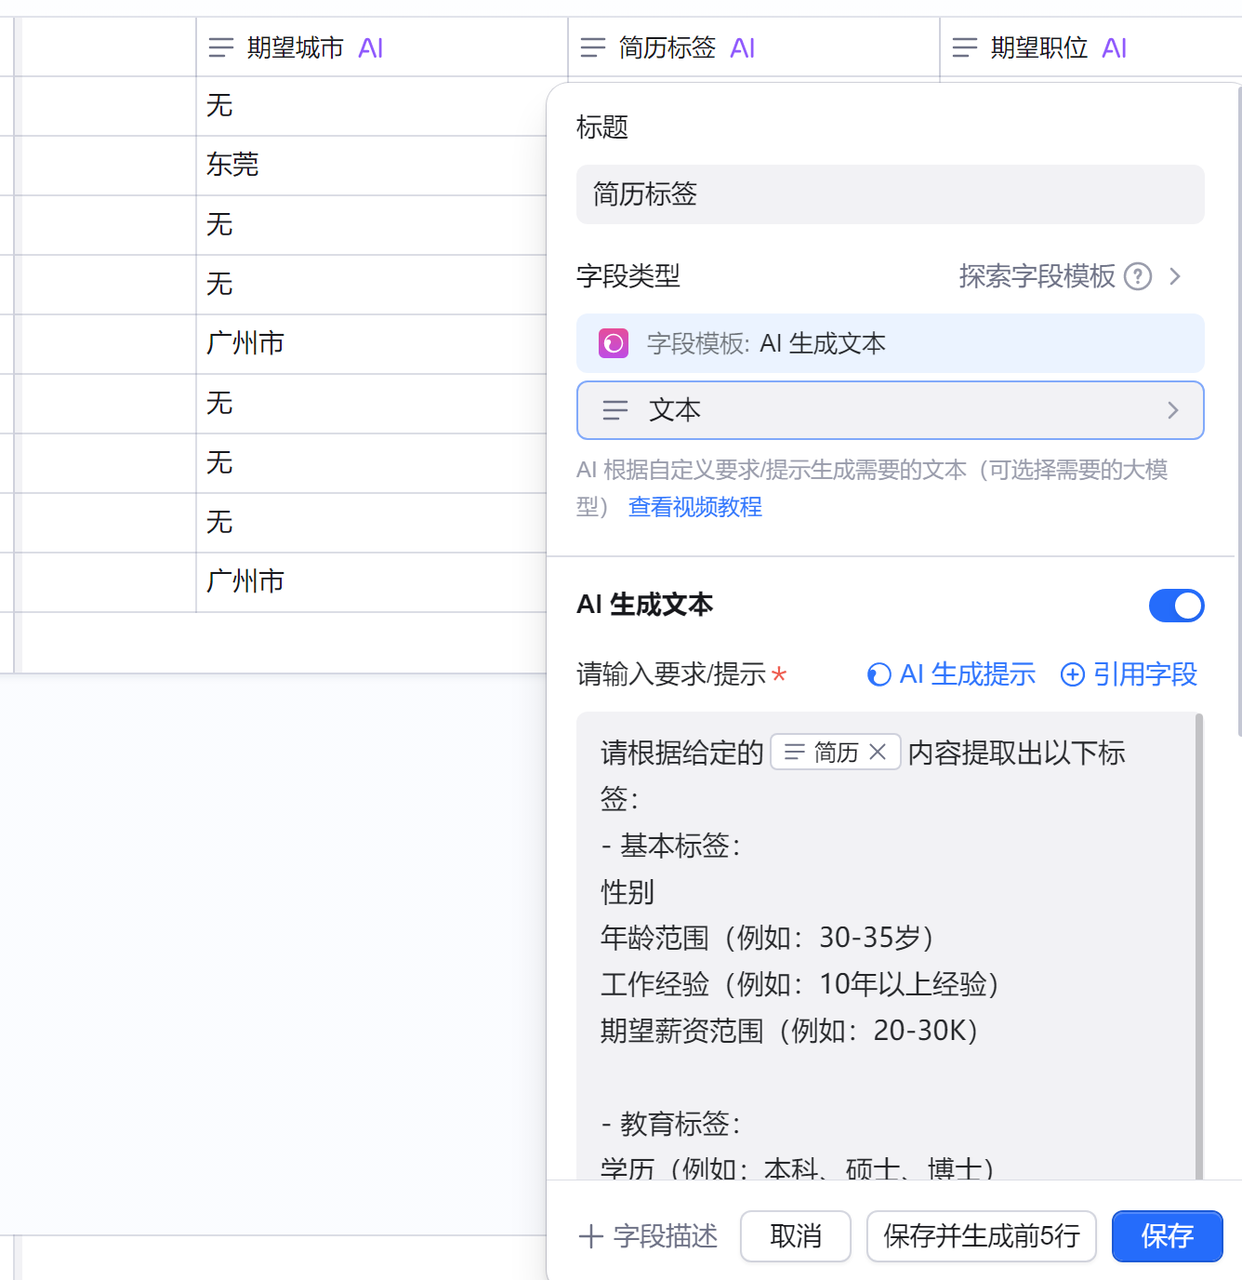Expand 探索字段模板 chevron arrow
The width and height of the screenshot is (1242, 1280).
[x=1176, y=276]
